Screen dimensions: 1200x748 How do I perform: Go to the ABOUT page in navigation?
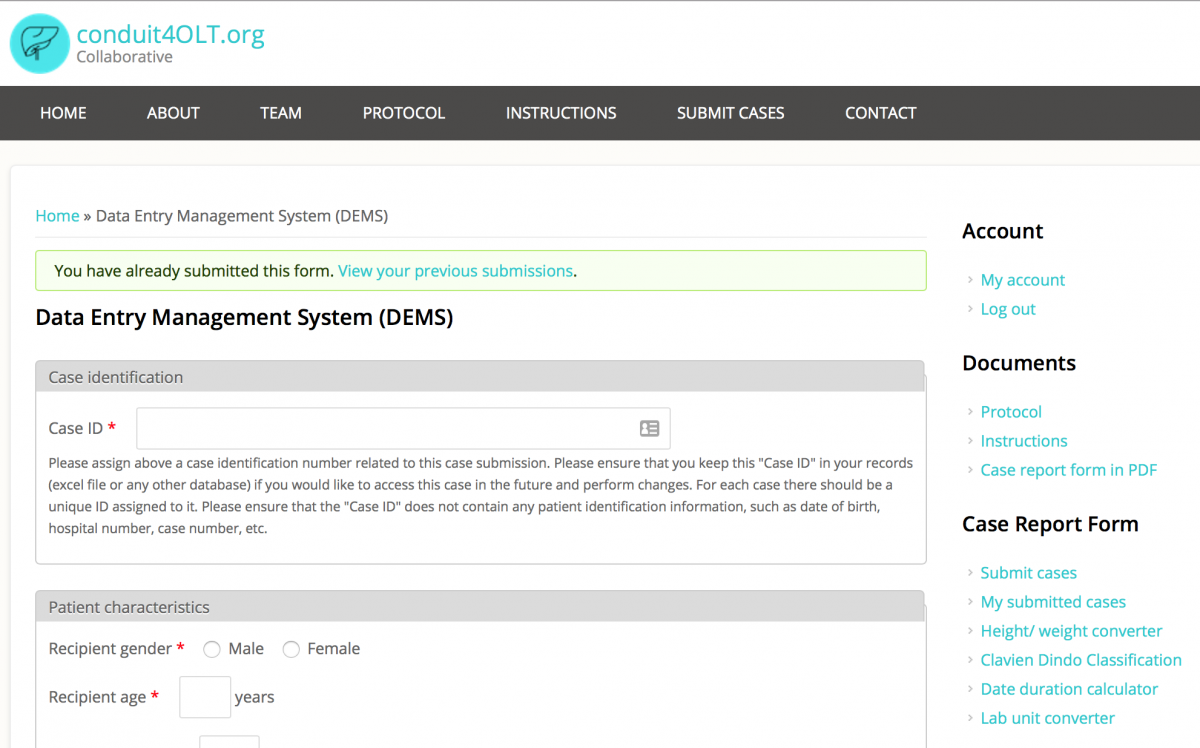pyautogui.click(x=173, y=113)
